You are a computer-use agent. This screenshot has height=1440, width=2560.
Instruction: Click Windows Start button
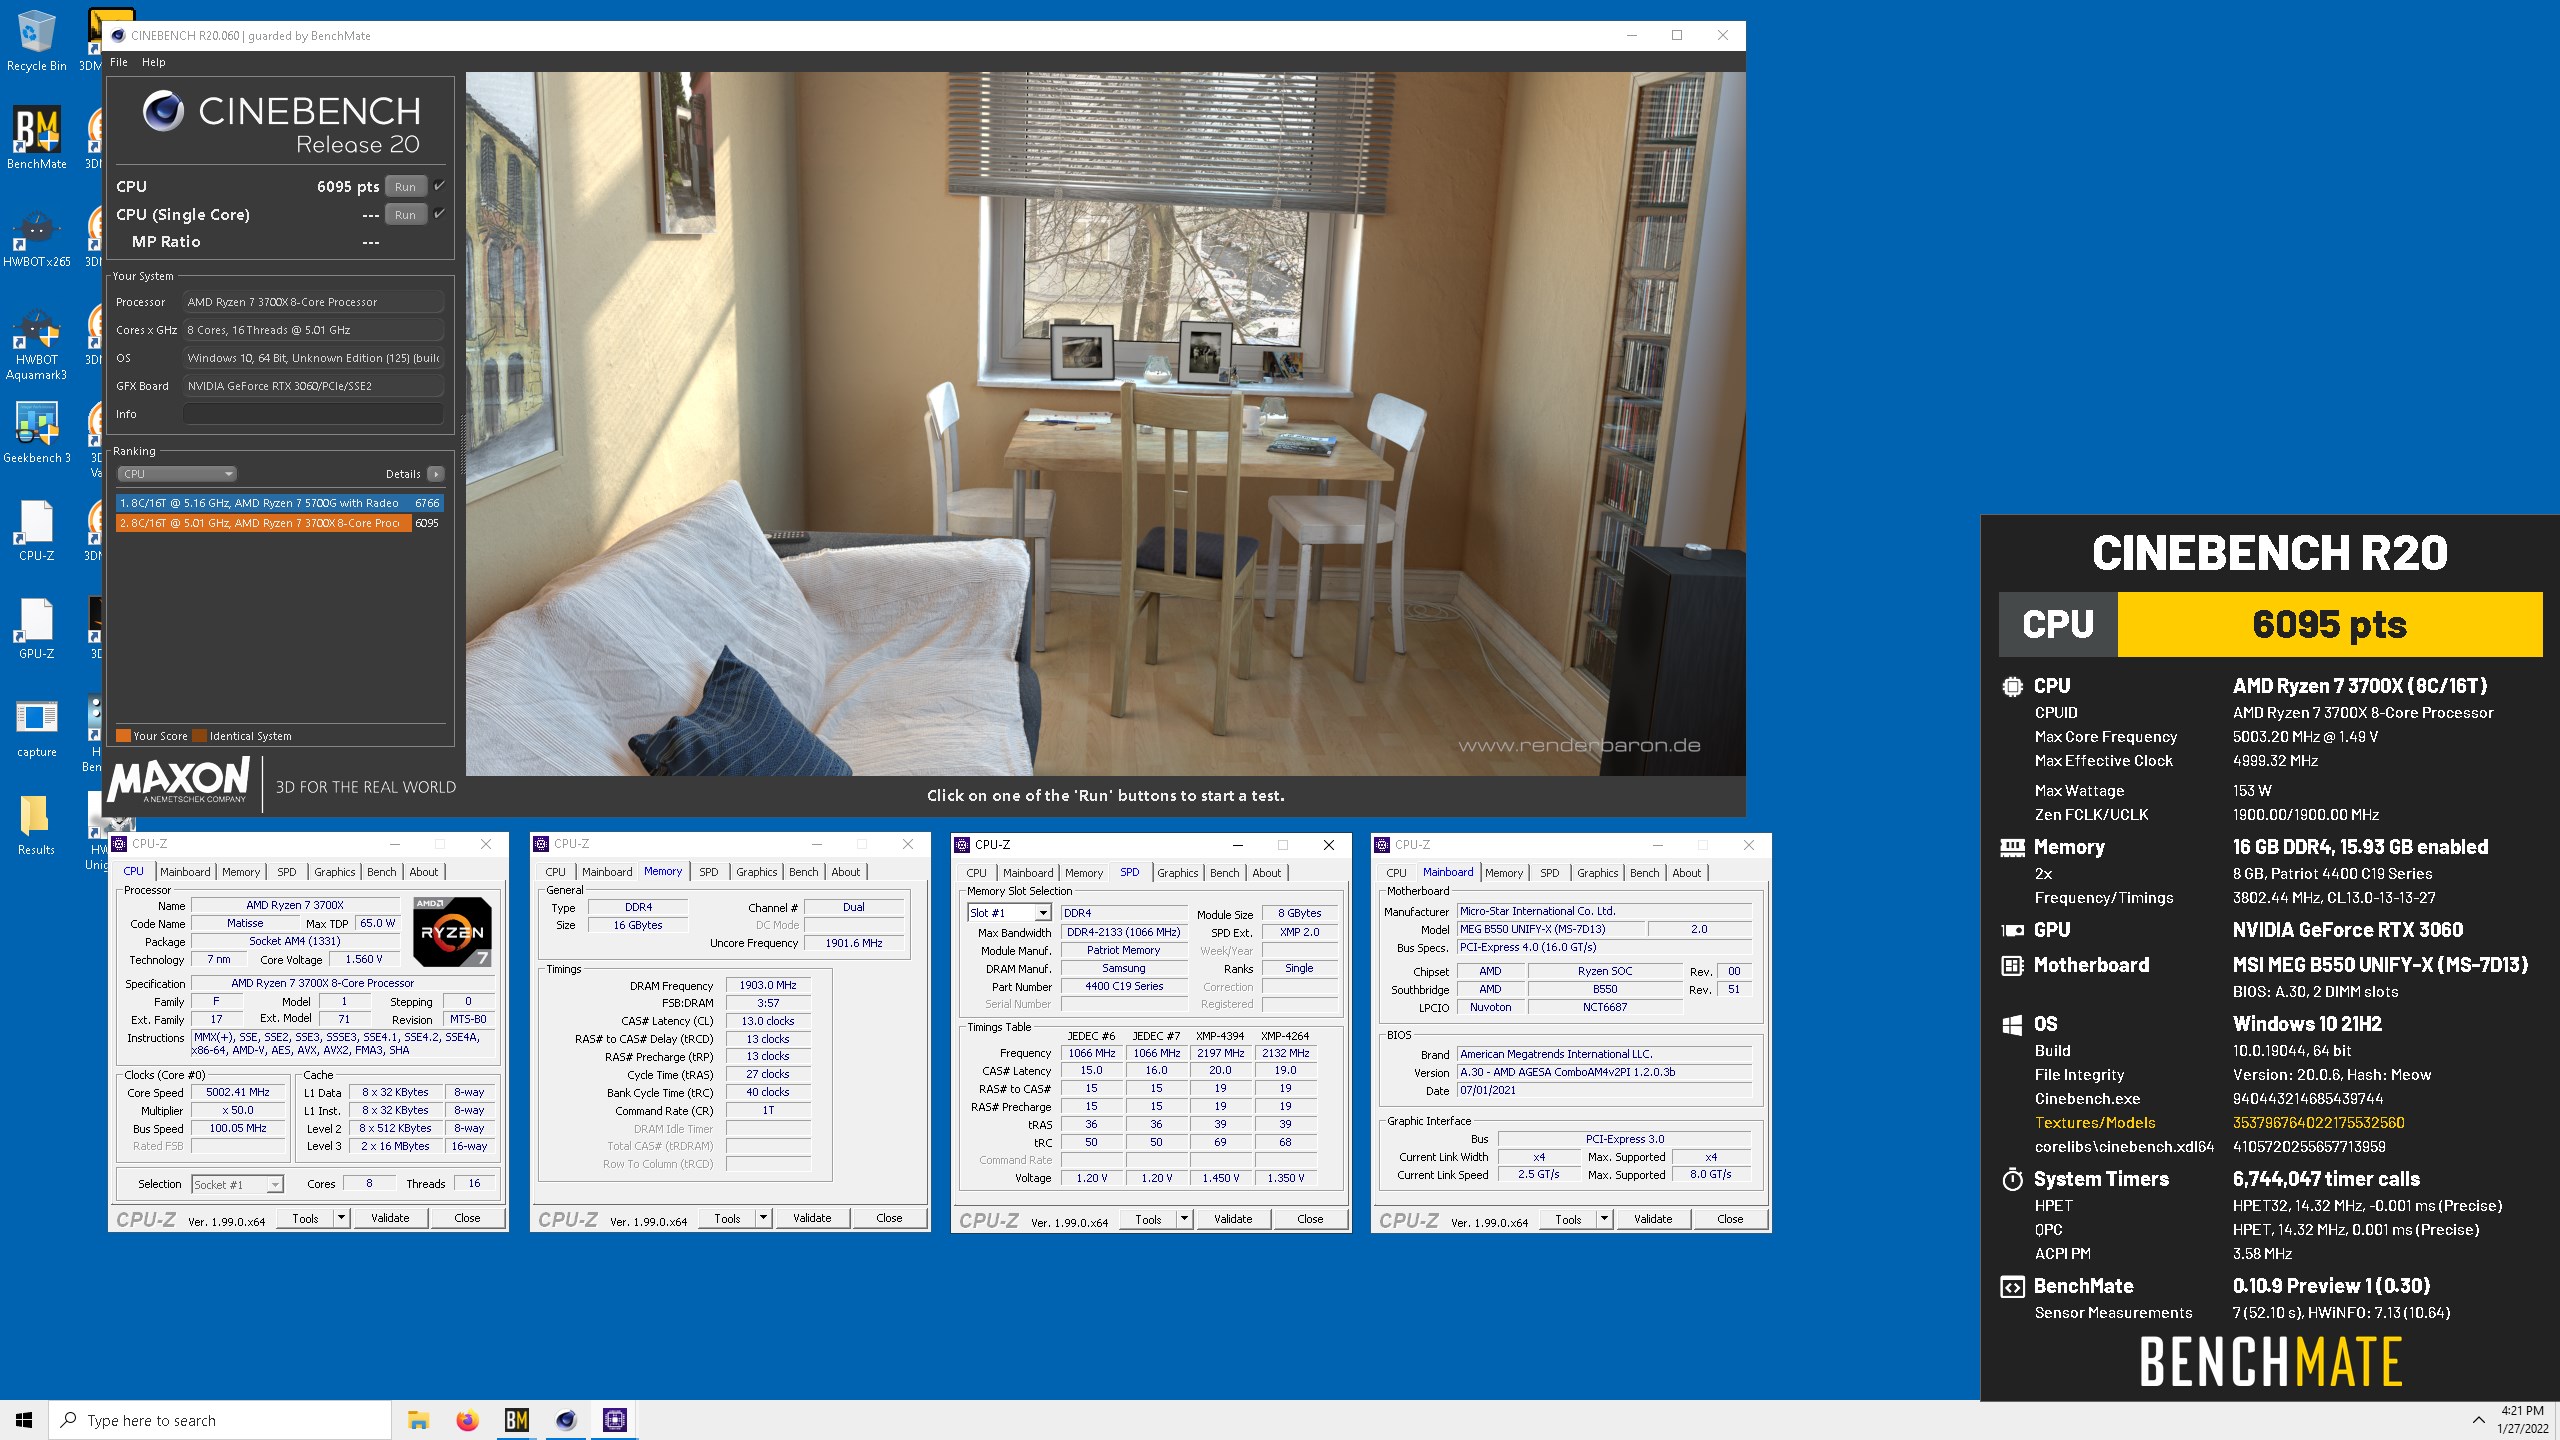click(24, 1420)
